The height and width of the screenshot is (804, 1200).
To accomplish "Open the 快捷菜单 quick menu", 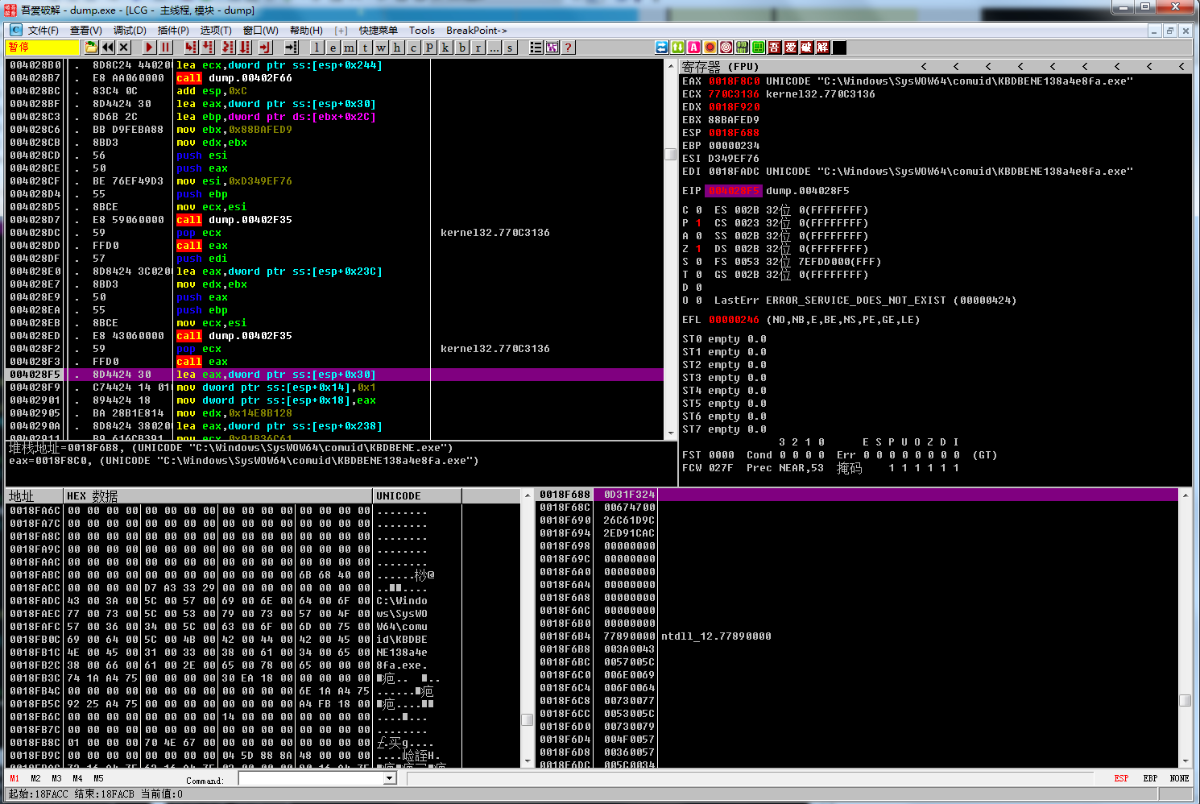I will coord(379,30).
